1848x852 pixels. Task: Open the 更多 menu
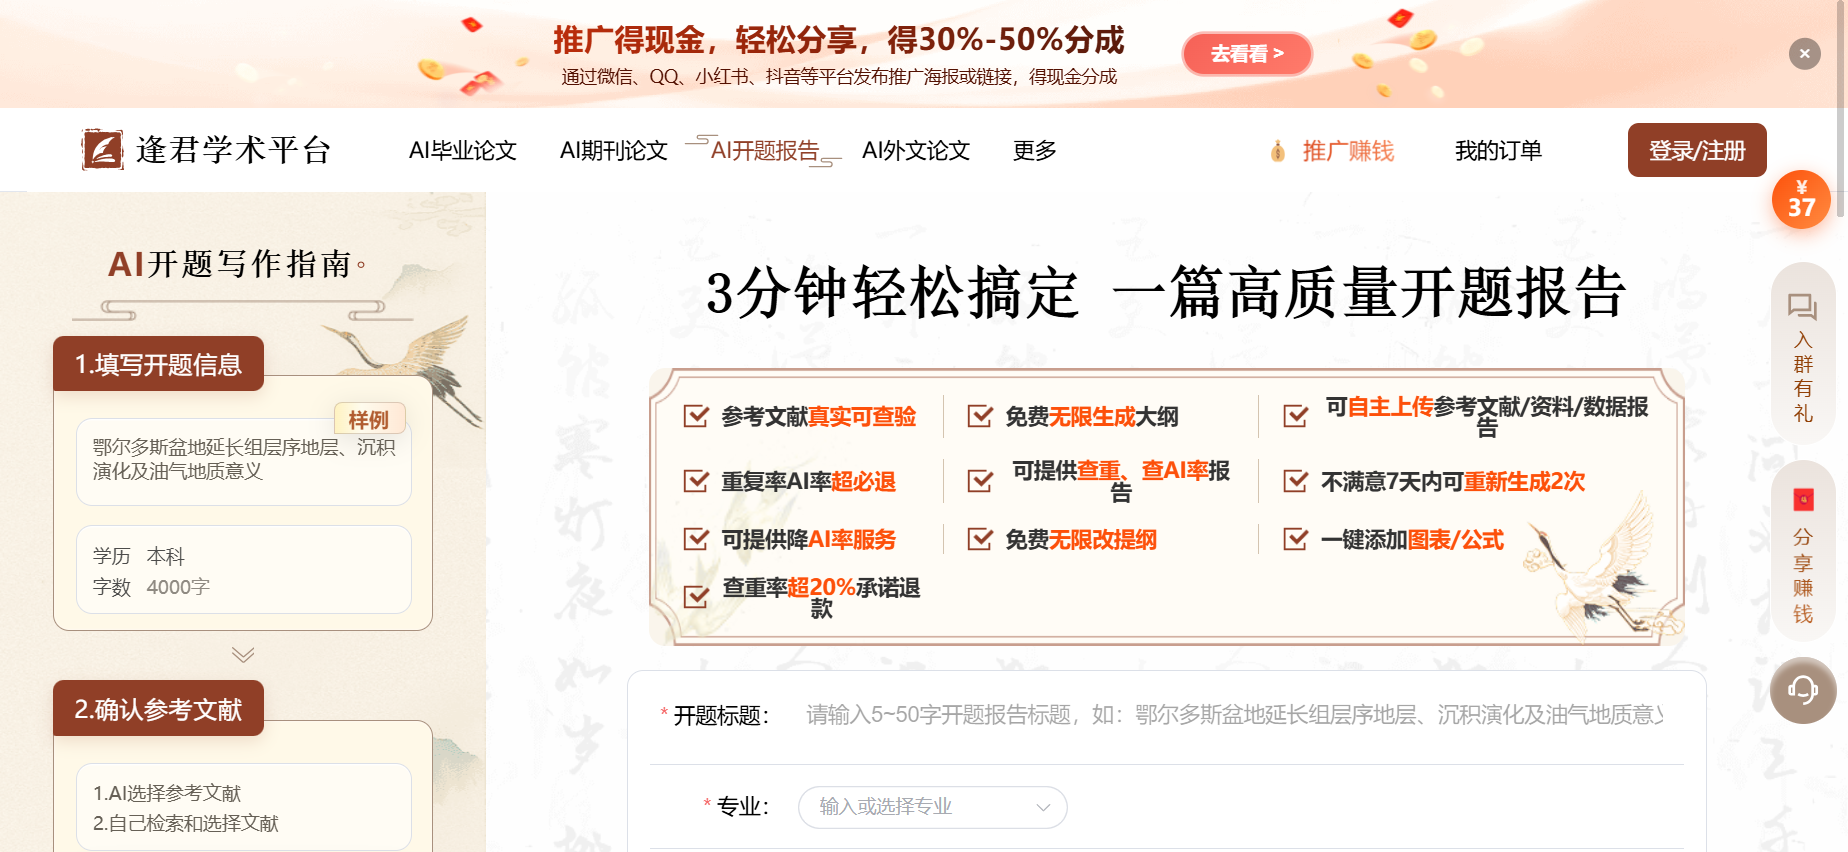[1034, 151]
